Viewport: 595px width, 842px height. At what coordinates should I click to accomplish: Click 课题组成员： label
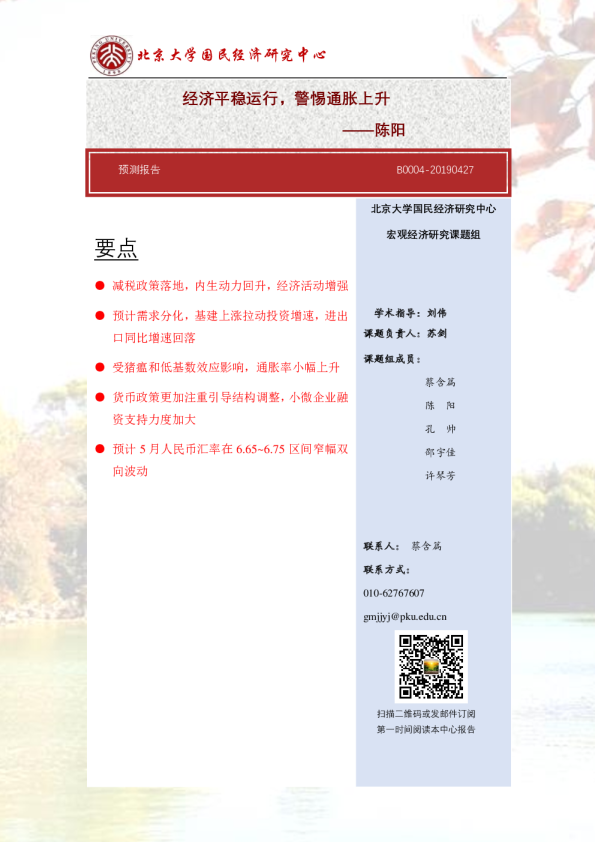point(393,359)
